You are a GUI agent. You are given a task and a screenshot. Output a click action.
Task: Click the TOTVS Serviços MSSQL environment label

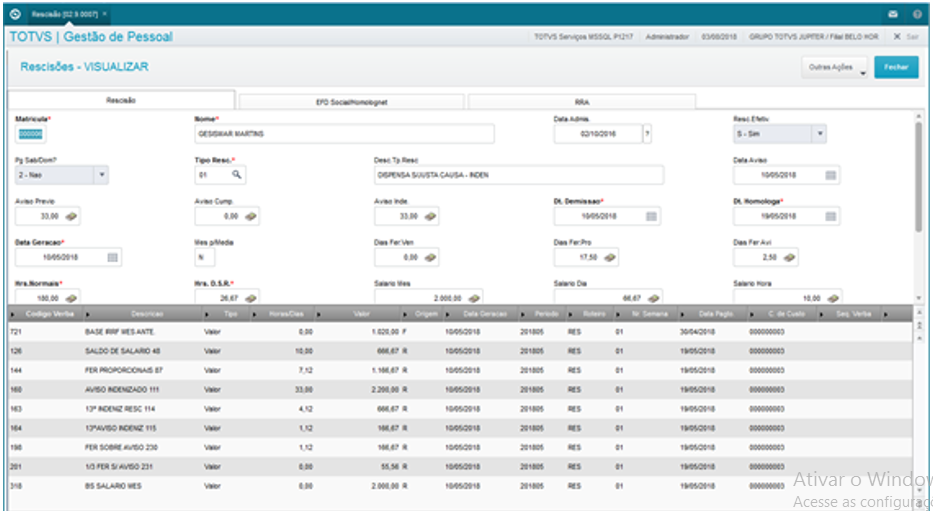pyautogui.click(x=583, y=37)
